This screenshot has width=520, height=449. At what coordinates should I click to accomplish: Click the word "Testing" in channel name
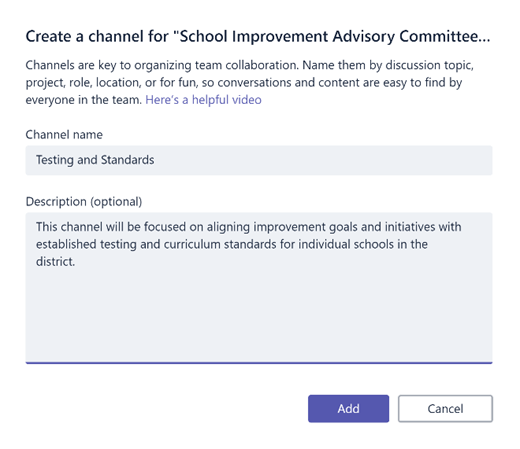point(55,160)
